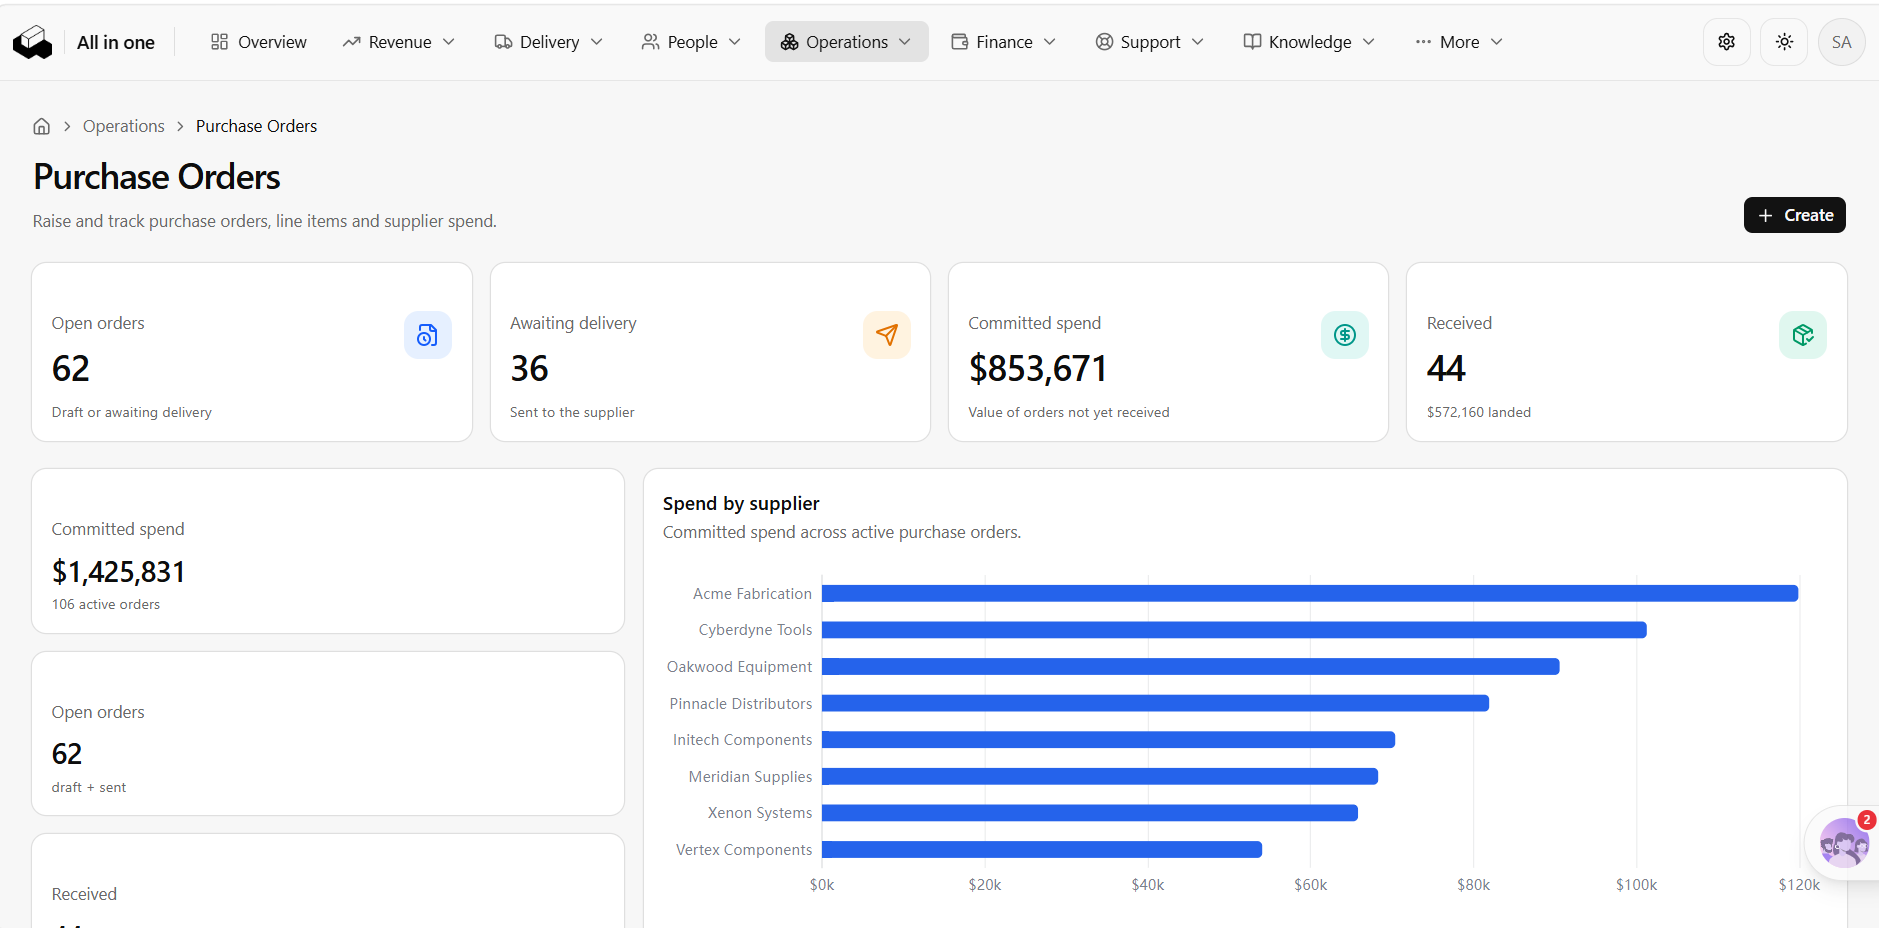Open the Knowledge menu
Image resolution: width=1879 pixels, height=928 pixels.
click(1309, 42)
